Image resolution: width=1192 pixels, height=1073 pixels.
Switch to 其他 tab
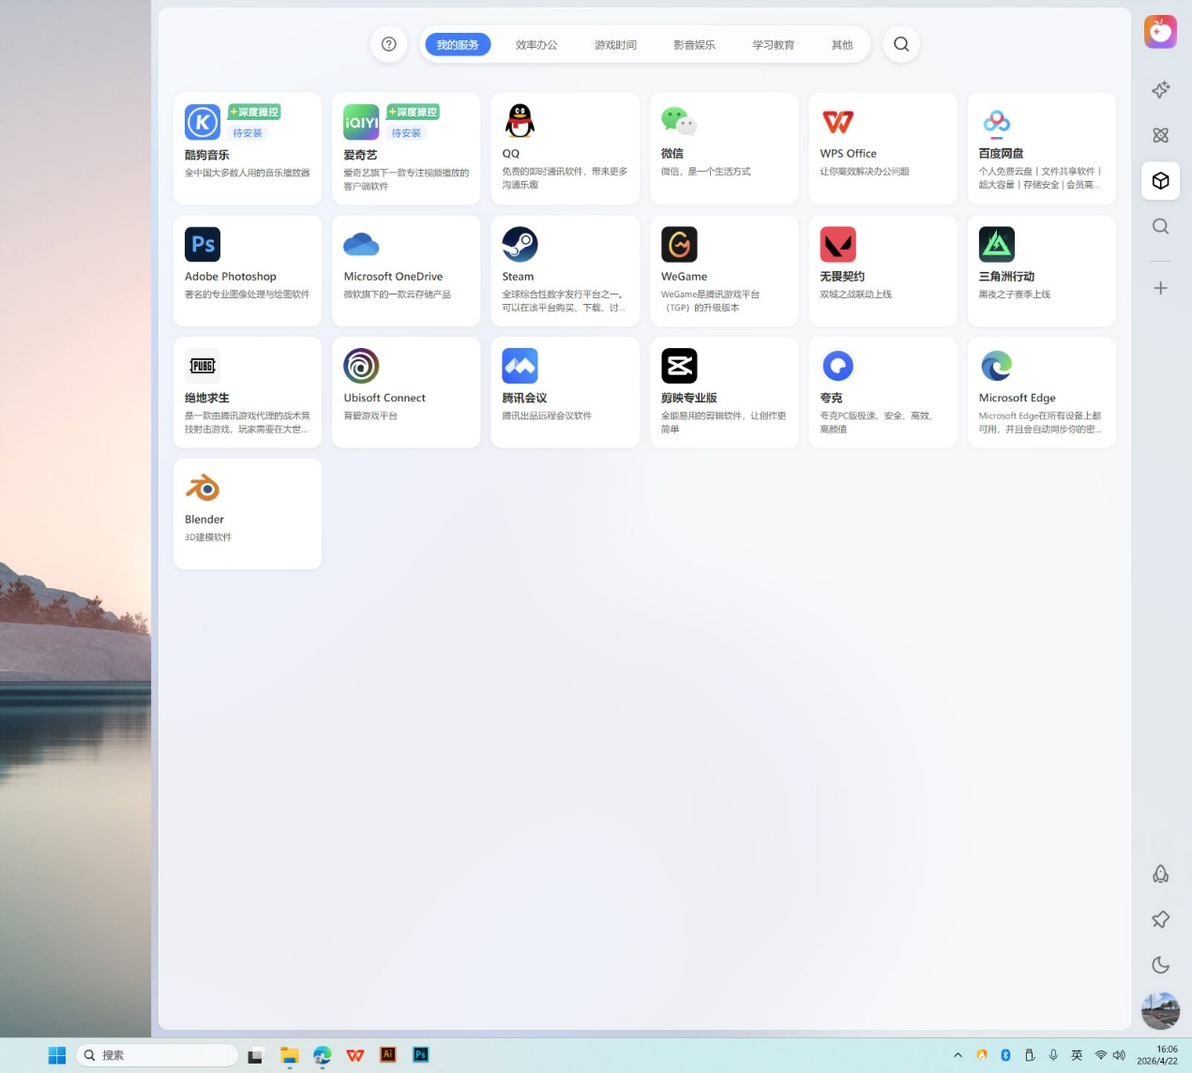click(x=842, y=45)
